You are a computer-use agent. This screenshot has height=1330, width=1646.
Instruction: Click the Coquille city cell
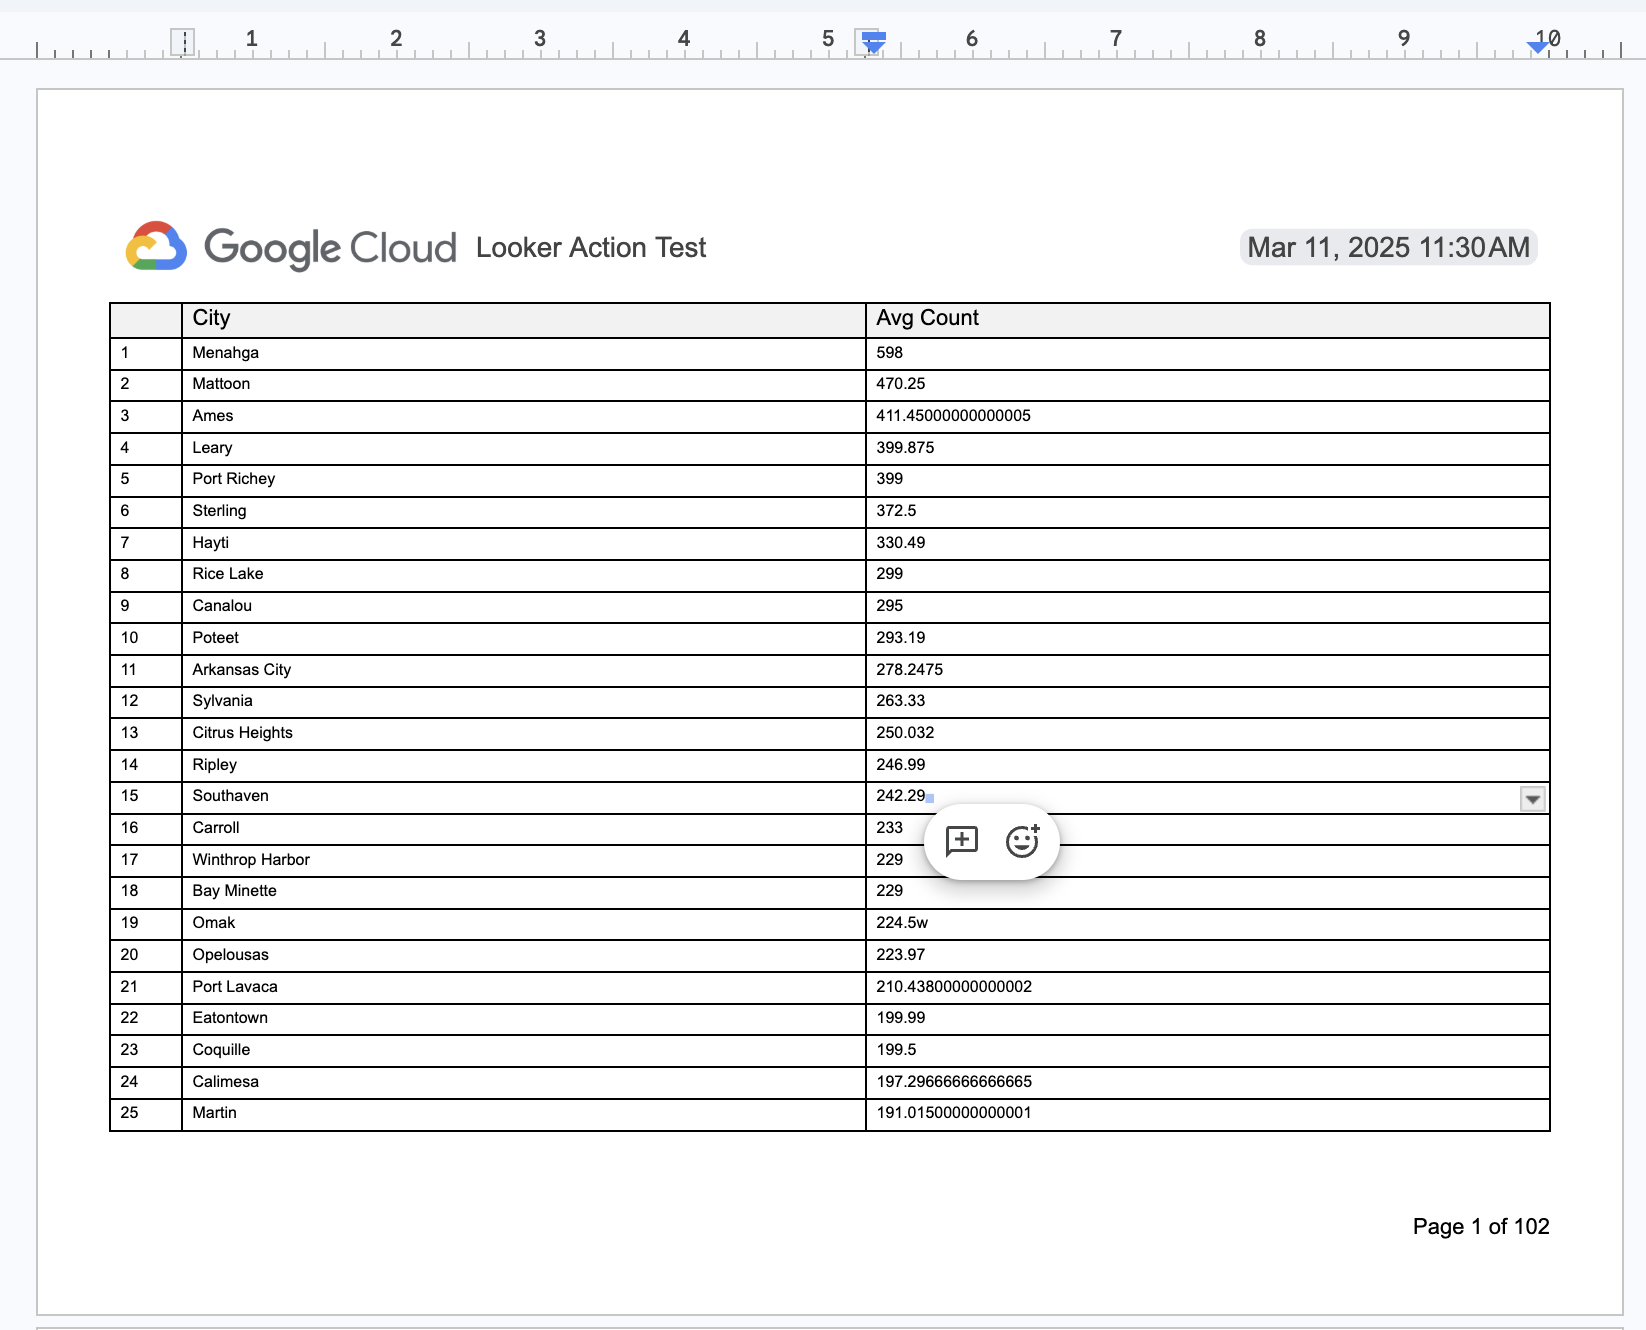click(x=523, y=1050)
